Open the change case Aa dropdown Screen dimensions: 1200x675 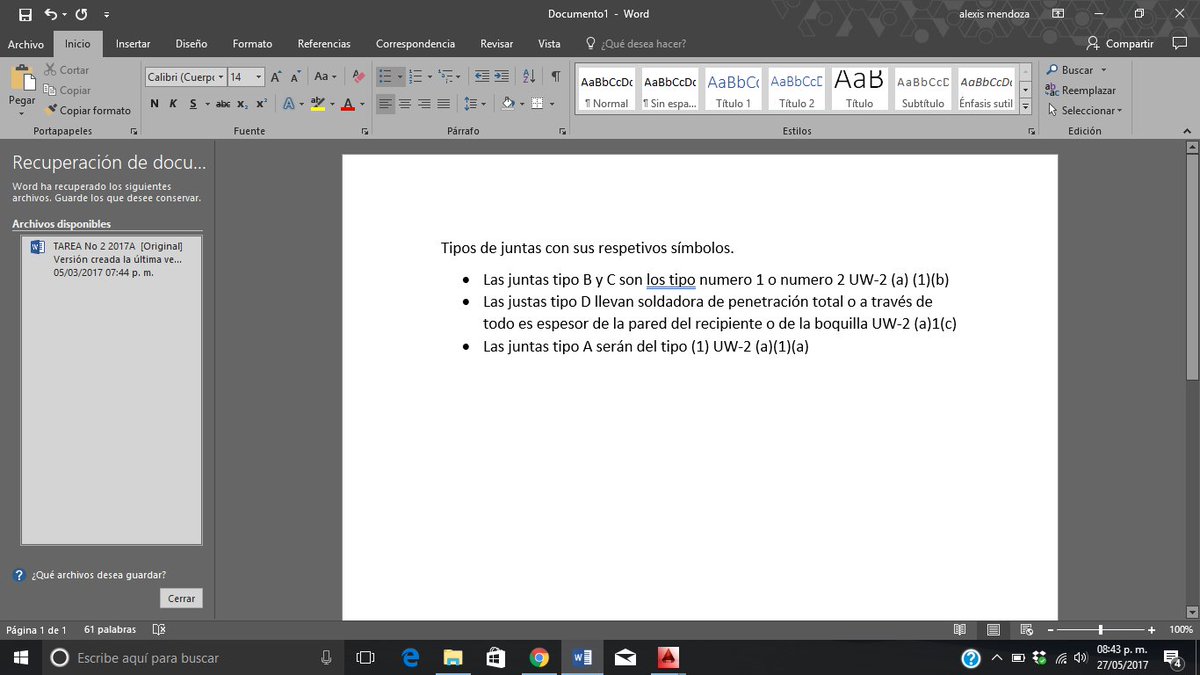[325, 77]
